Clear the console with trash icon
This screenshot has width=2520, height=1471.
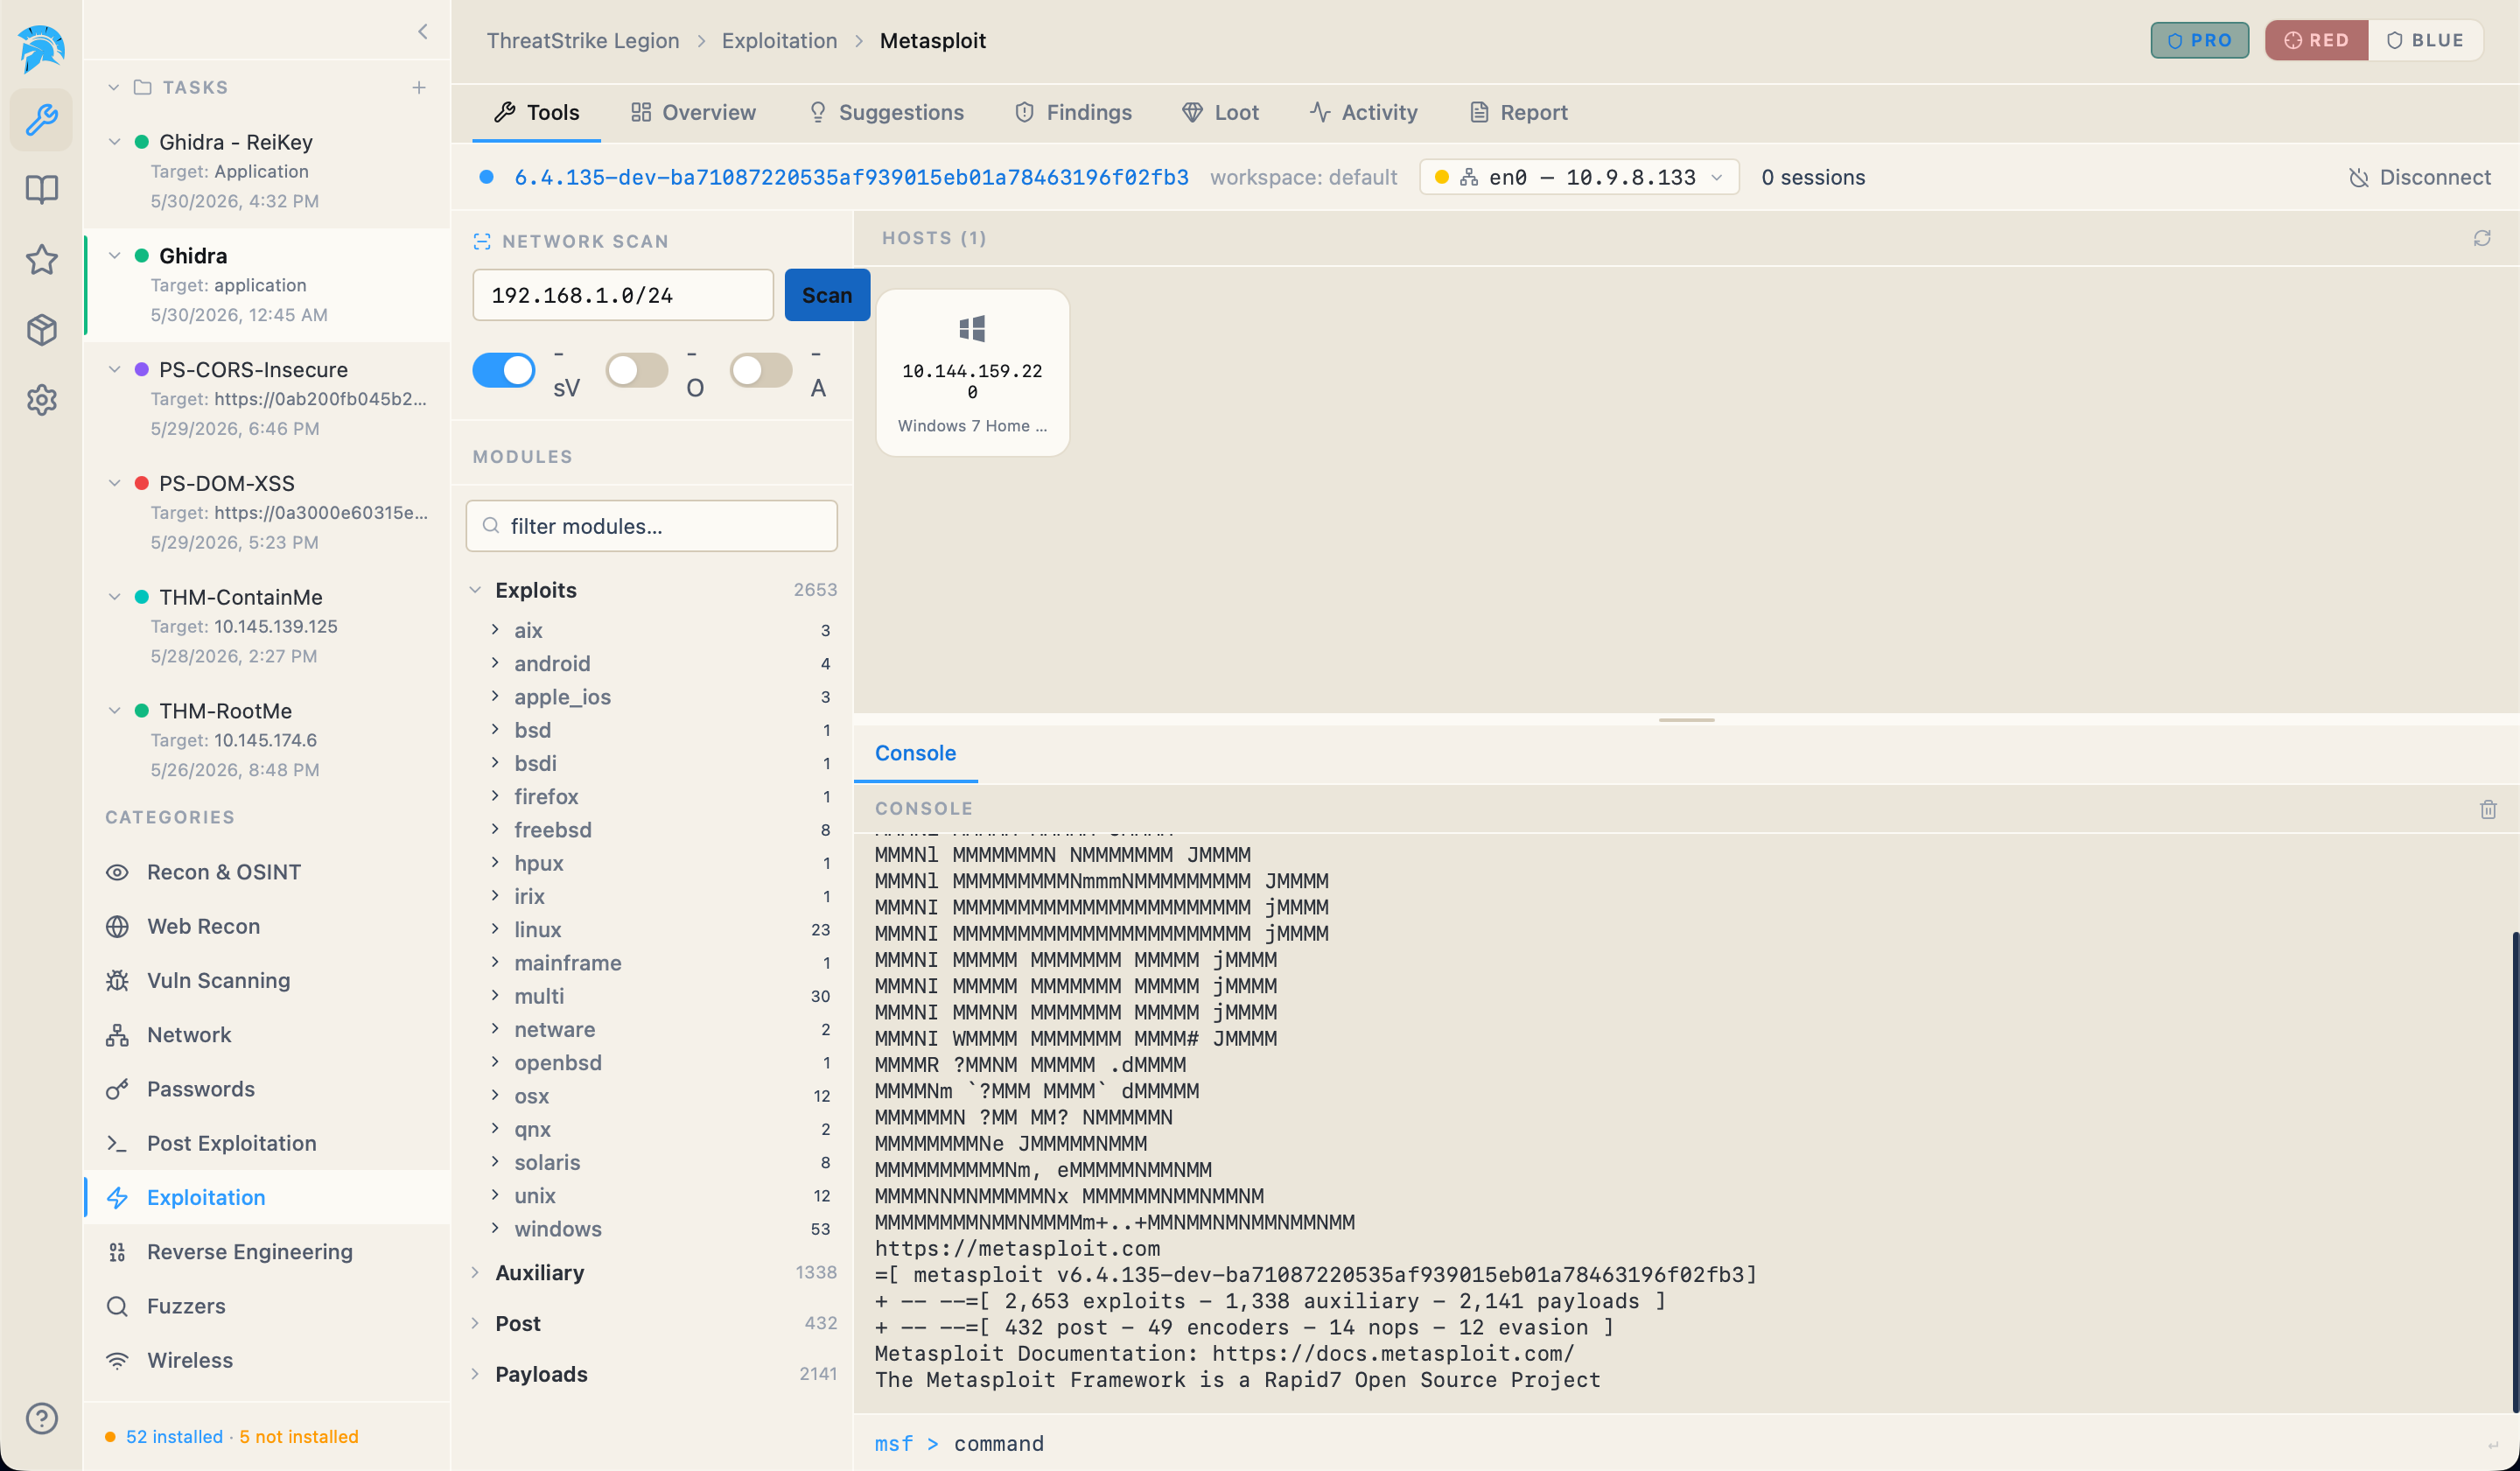pos(2488,809)
